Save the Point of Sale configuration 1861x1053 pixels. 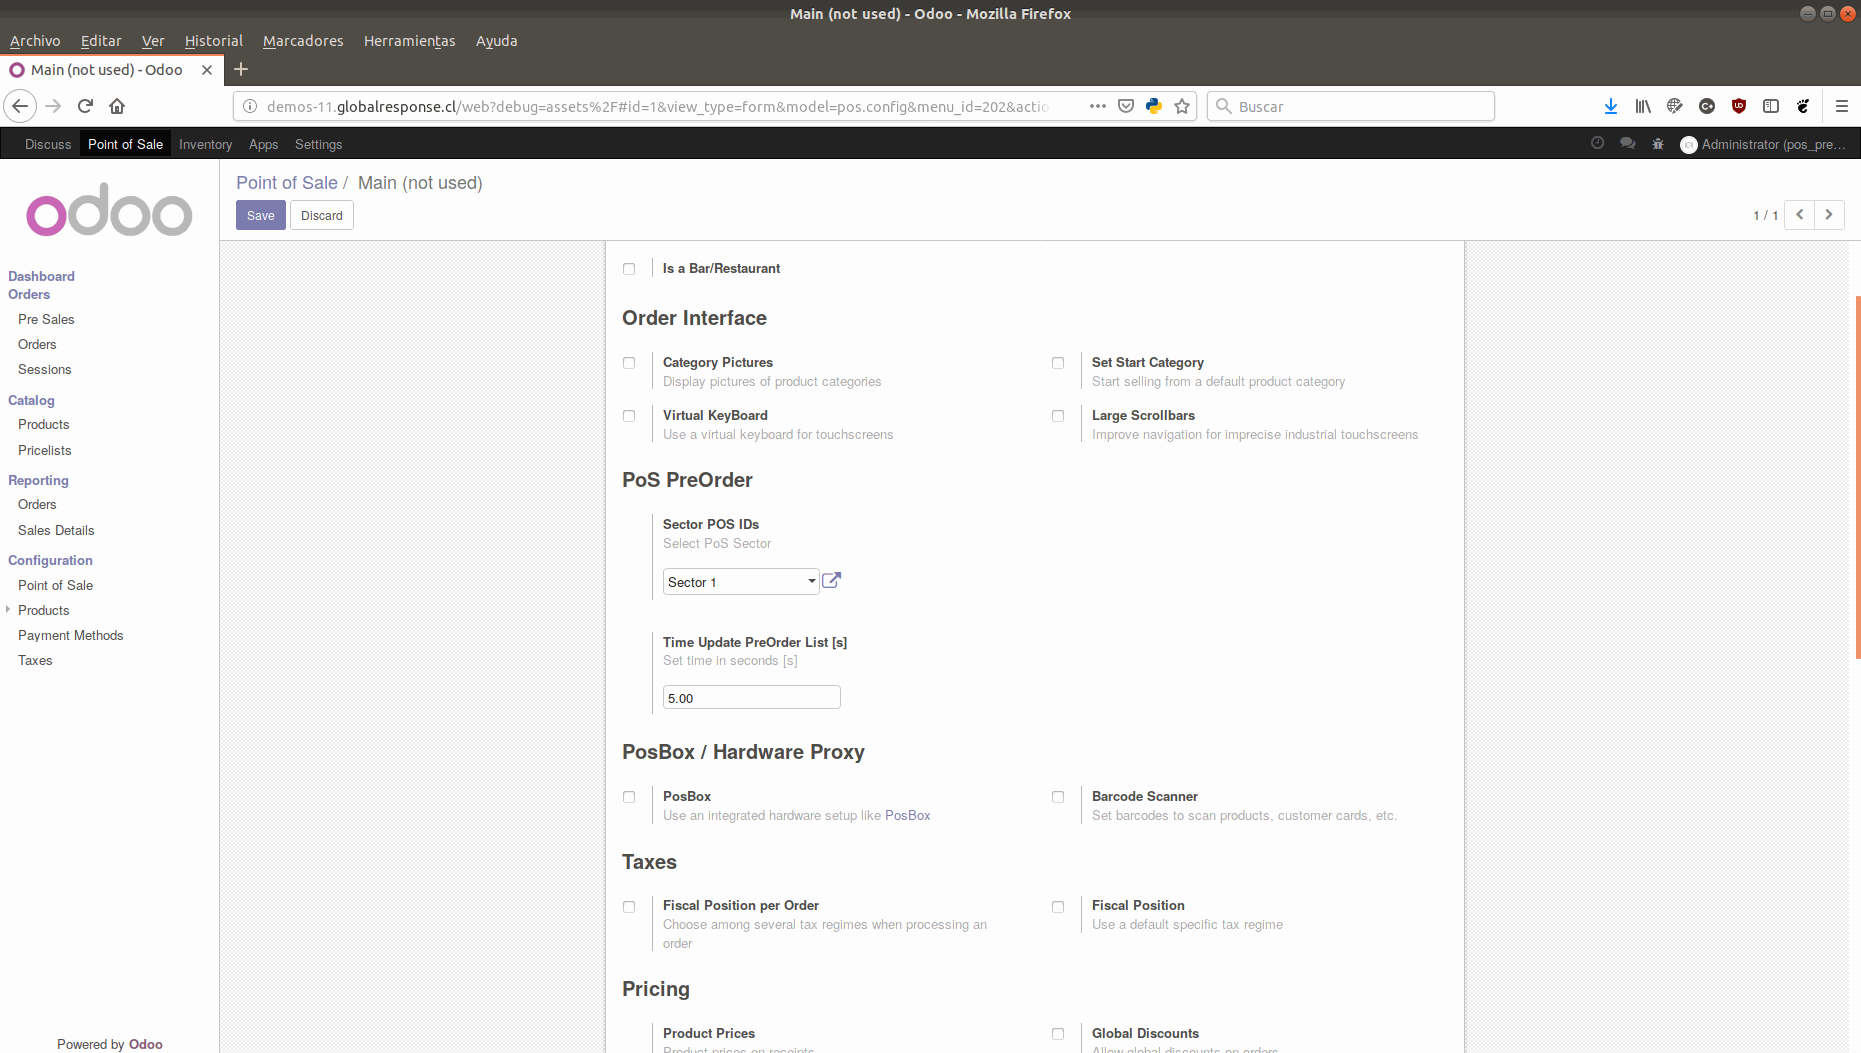click(x=260, y=215)
